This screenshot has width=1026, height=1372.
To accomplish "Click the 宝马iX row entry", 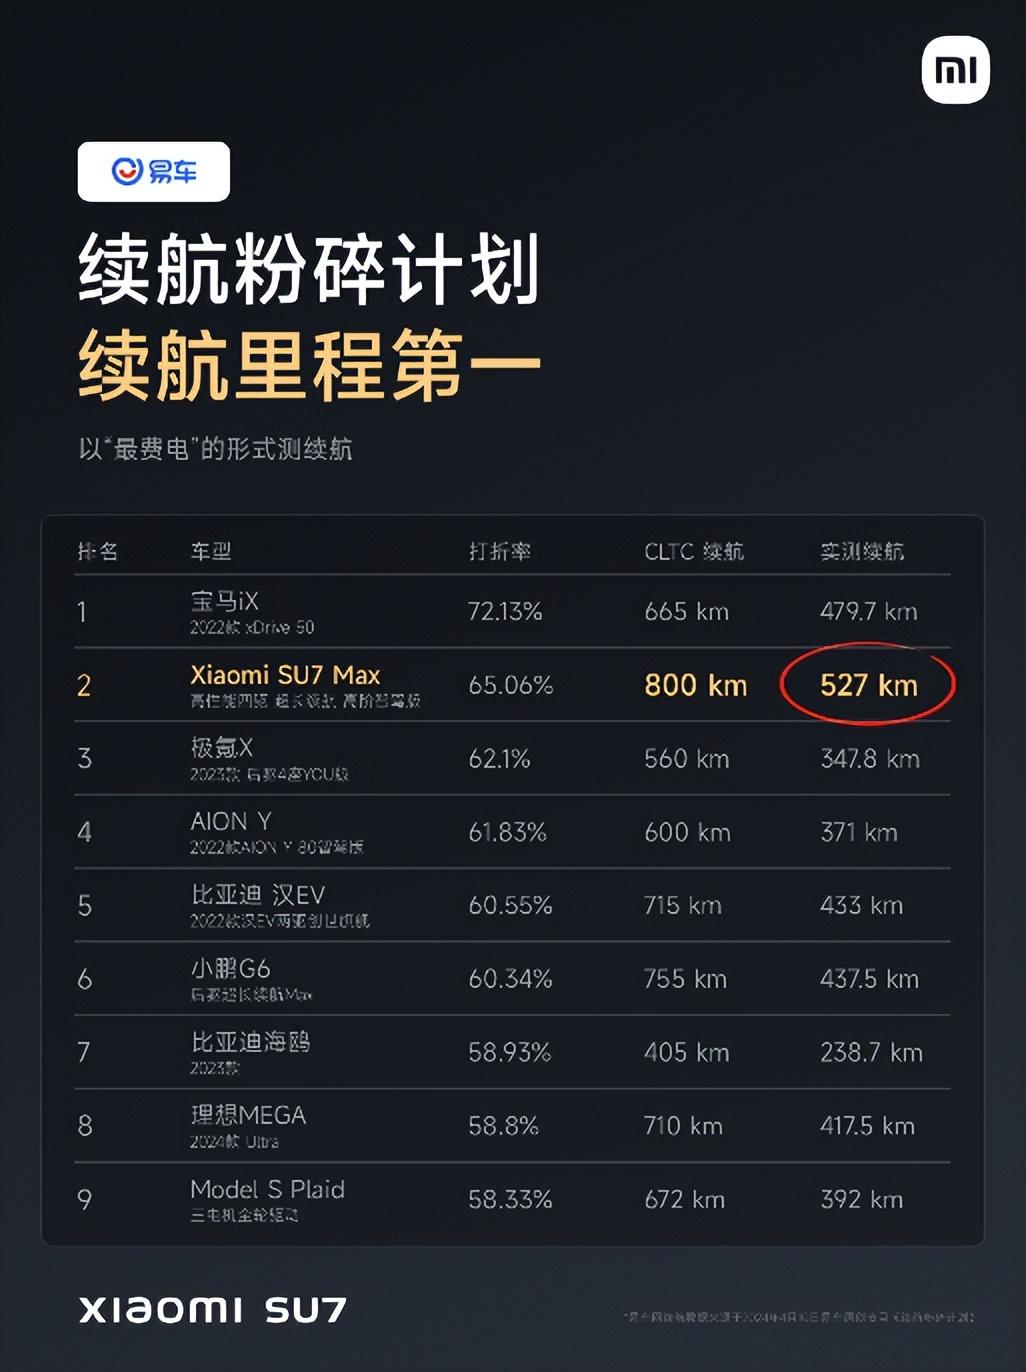I will point(513,611).
